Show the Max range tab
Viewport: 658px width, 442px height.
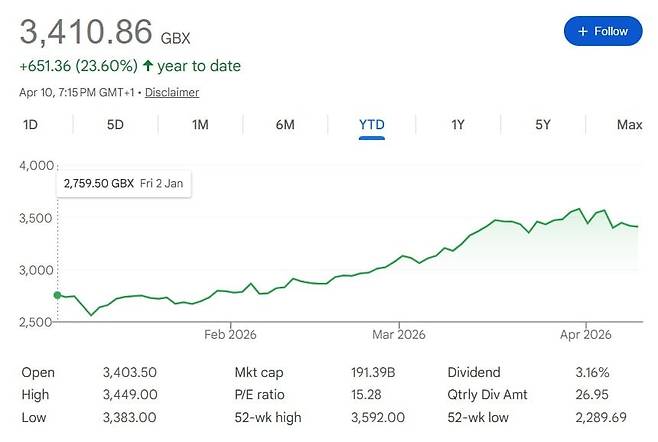pyautogui.click(x=629, y=125)
